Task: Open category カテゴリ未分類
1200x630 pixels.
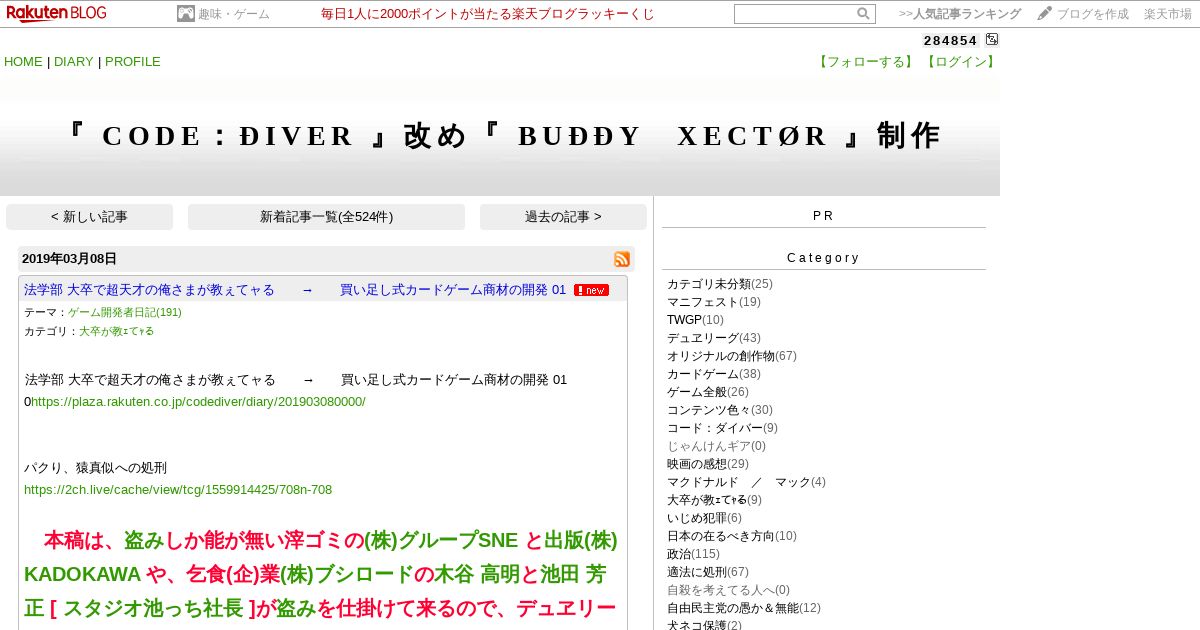Action: pos(709,284)
